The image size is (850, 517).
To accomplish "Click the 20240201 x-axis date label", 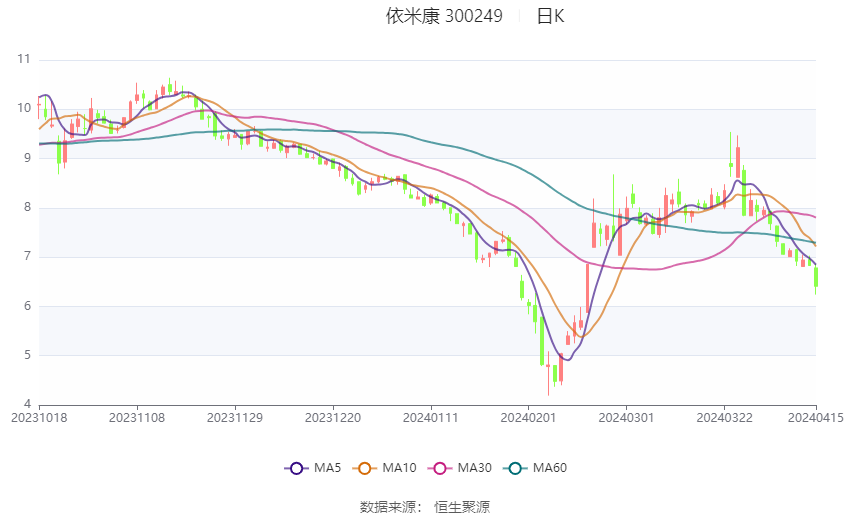I will click(x=528, y=418).
